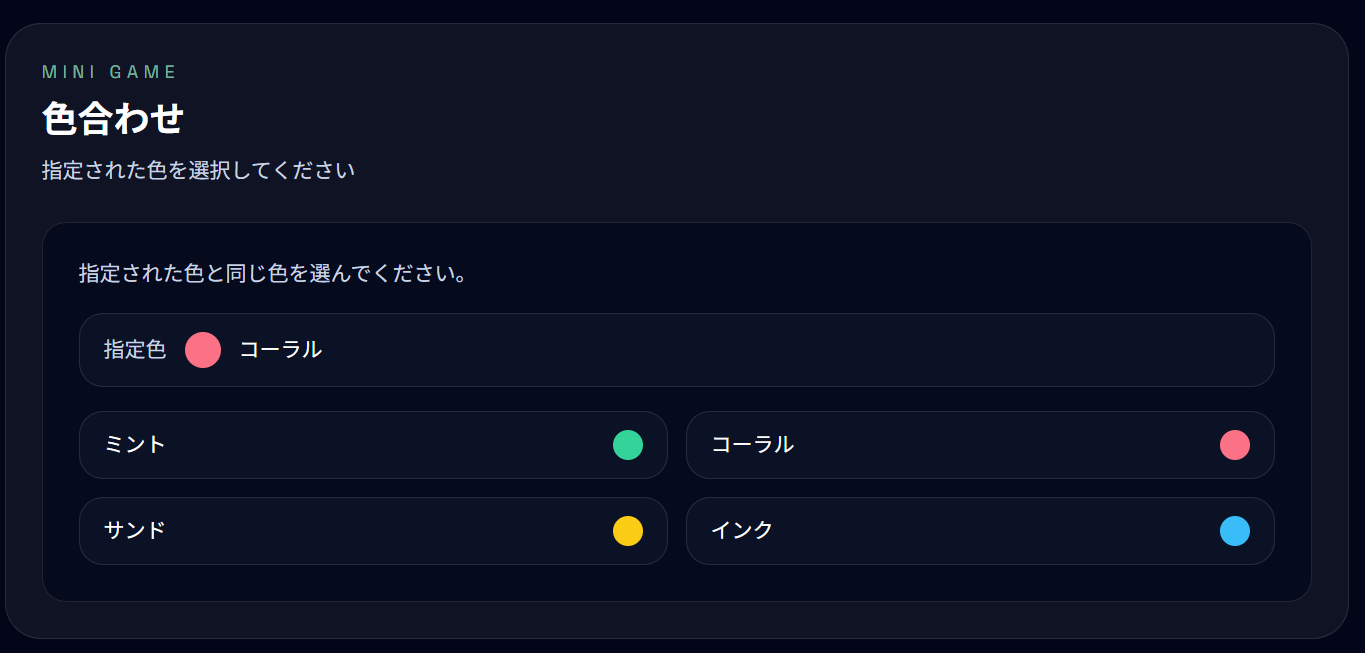Pick the サンド option button

tap(372, 531)
